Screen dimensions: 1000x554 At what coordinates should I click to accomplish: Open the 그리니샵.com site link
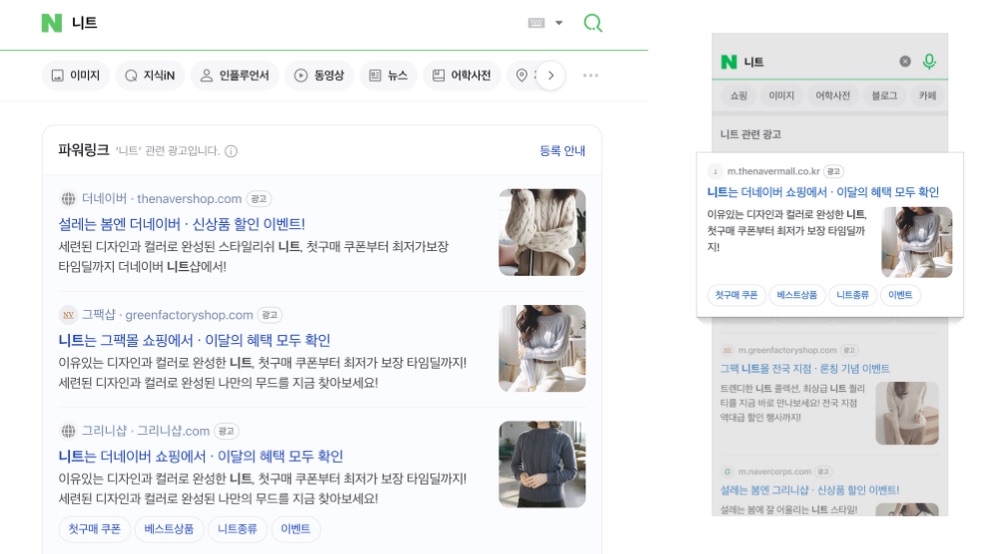point(173,431)
